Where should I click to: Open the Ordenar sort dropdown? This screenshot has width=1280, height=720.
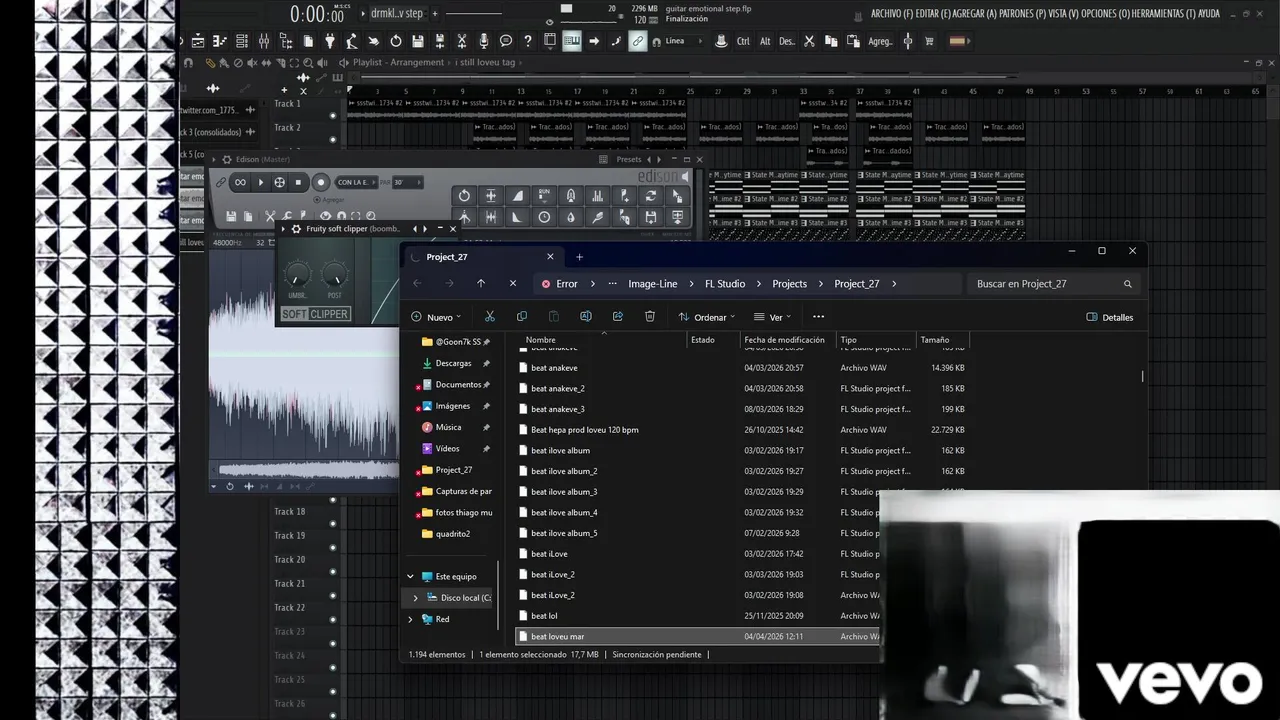pos(706,317)
